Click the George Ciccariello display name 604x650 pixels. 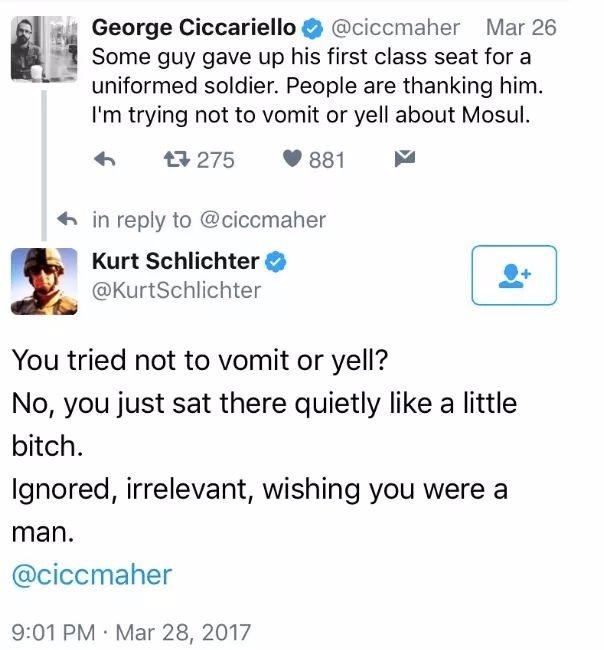194,27
